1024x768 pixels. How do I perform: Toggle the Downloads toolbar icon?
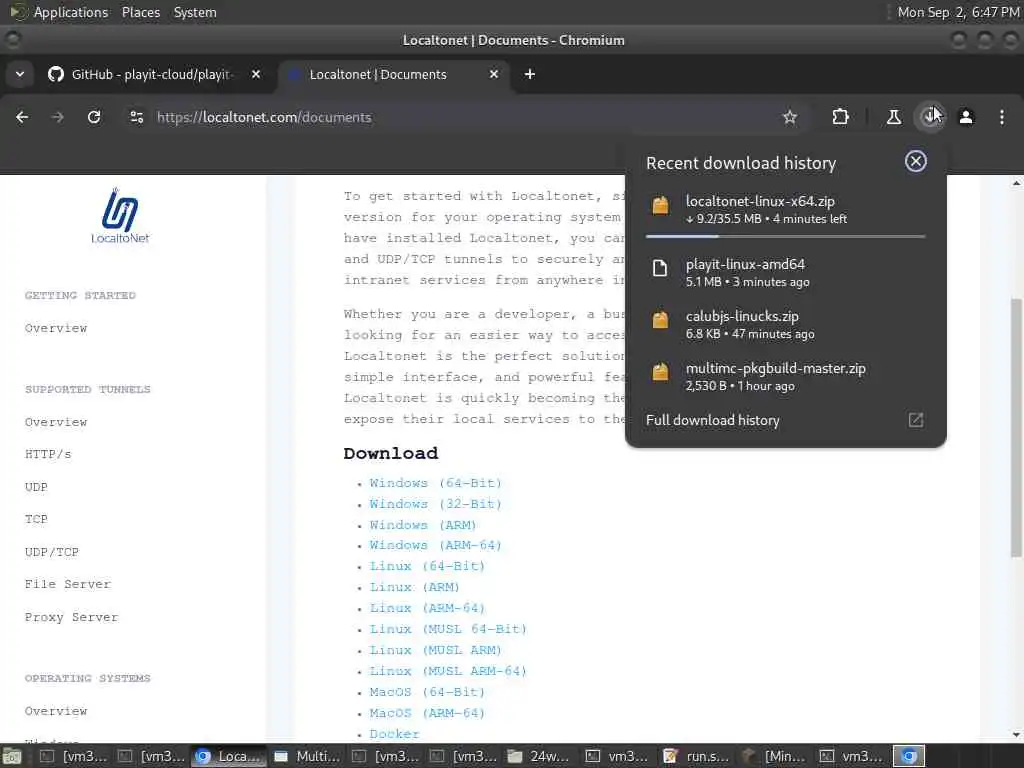[x=930, y=117]
